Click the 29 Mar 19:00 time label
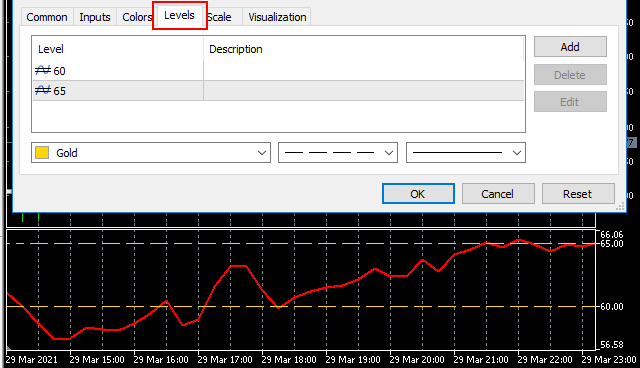640x368 pixels. 353,360
